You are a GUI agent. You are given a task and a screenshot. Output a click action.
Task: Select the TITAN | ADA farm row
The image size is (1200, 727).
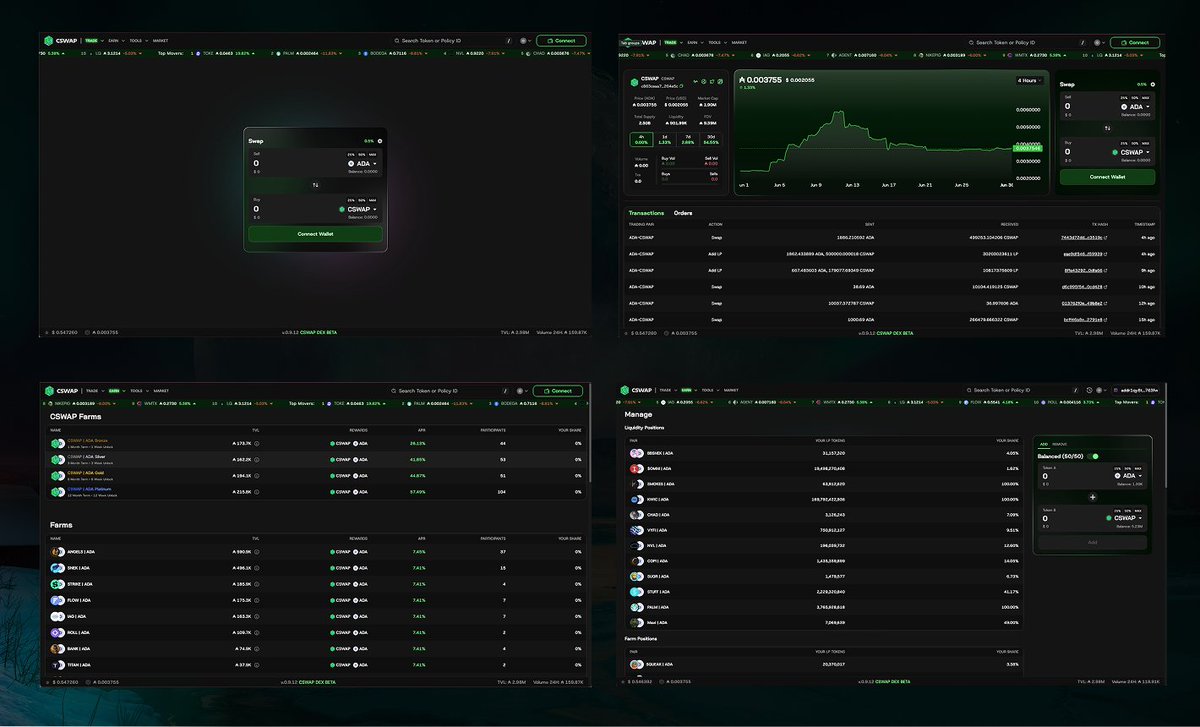point(315,664)
